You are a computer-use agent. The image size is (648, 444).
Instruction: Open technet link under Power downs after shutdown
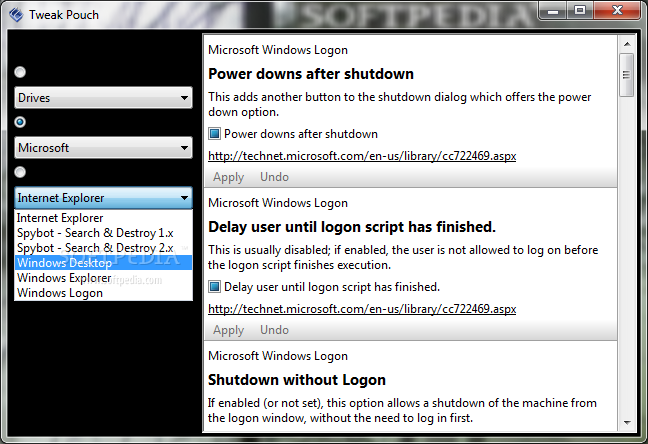pyautogui.click(x=362, y=156)
